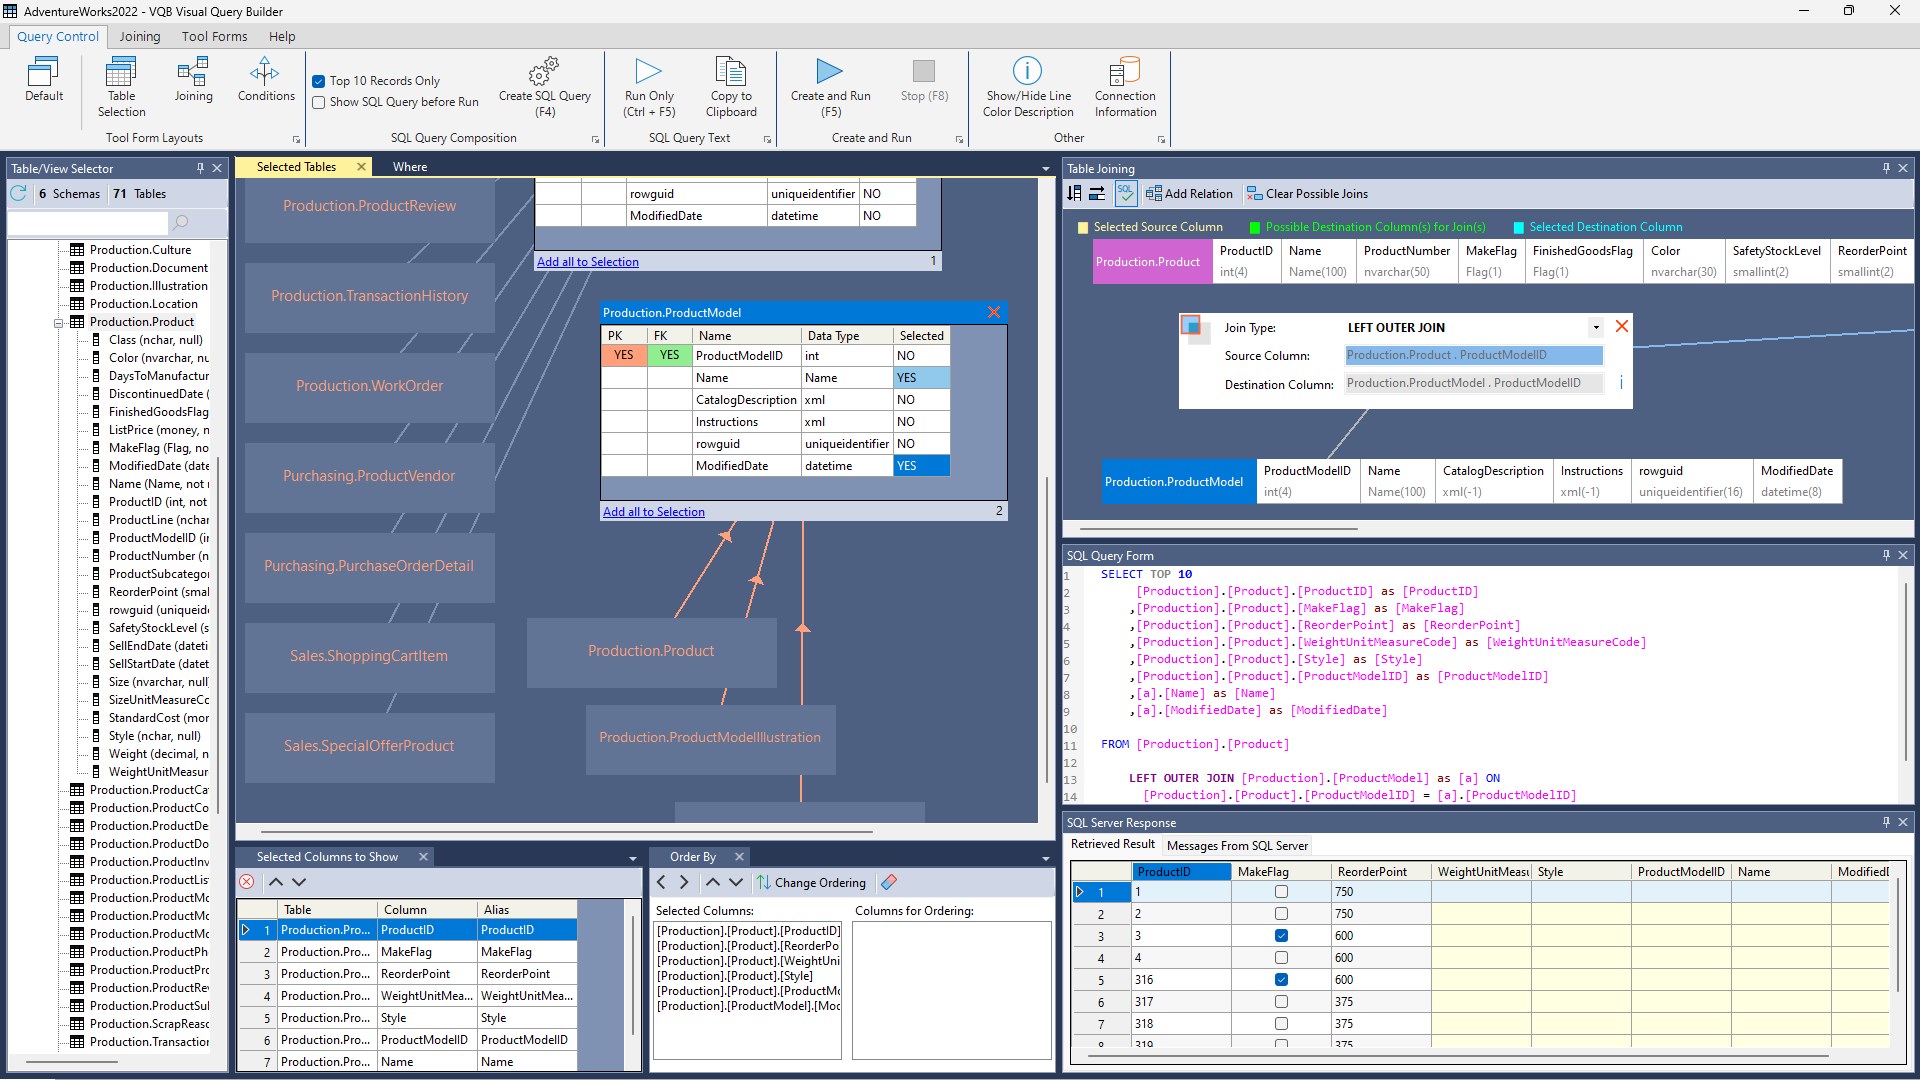Refresh the schema list in Table/View Selector

click(19, 194)
